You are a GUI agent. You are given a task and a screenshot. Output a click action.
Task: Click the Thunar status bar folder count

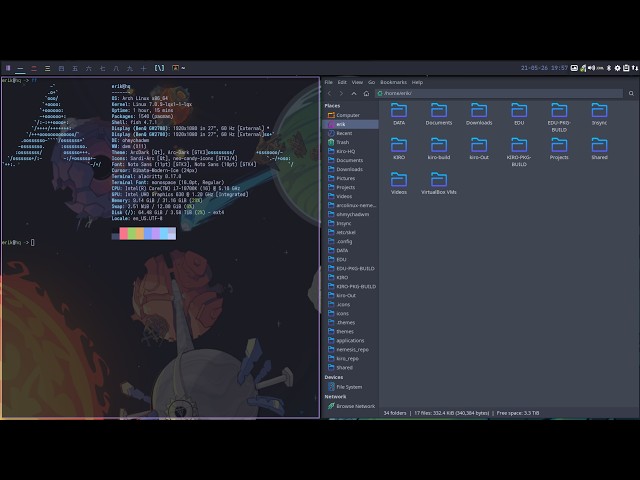click(x=395, y=413)
